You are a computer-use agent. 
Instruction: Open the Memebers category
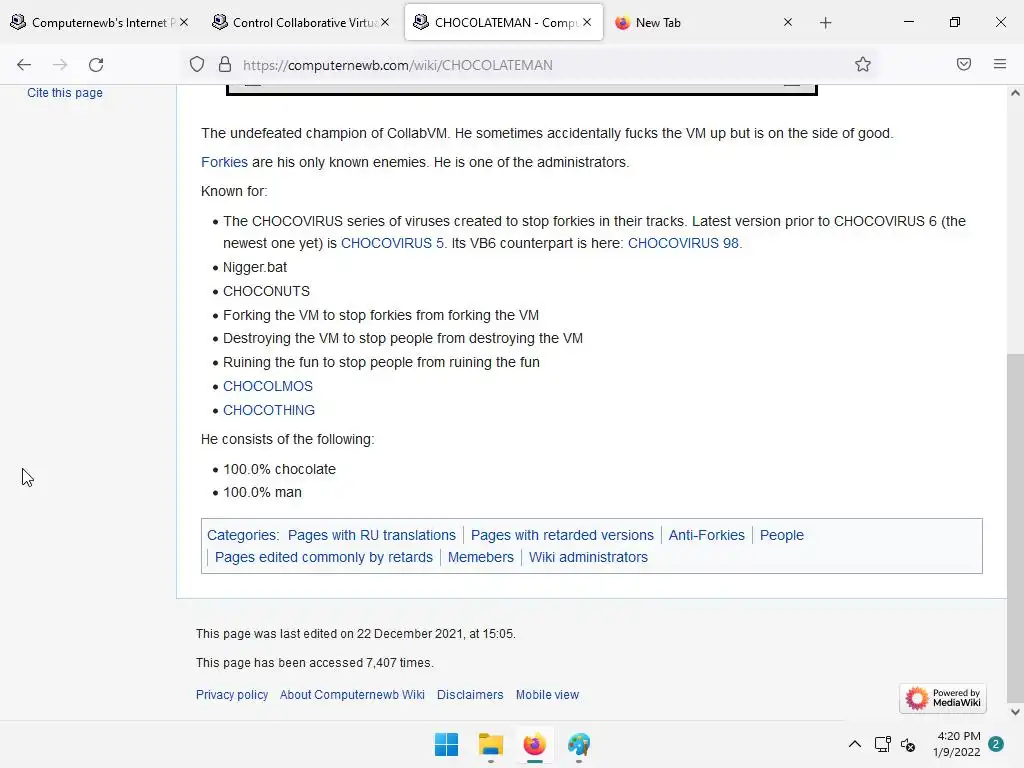pos(481,557)
